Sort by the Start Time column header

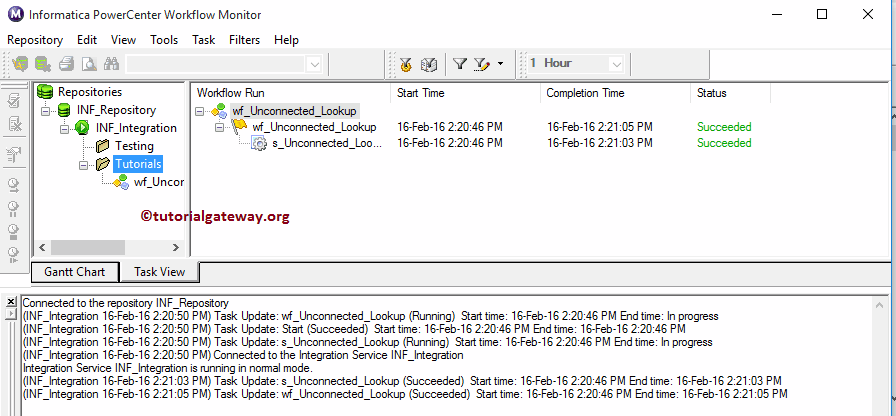pos(465,93)
